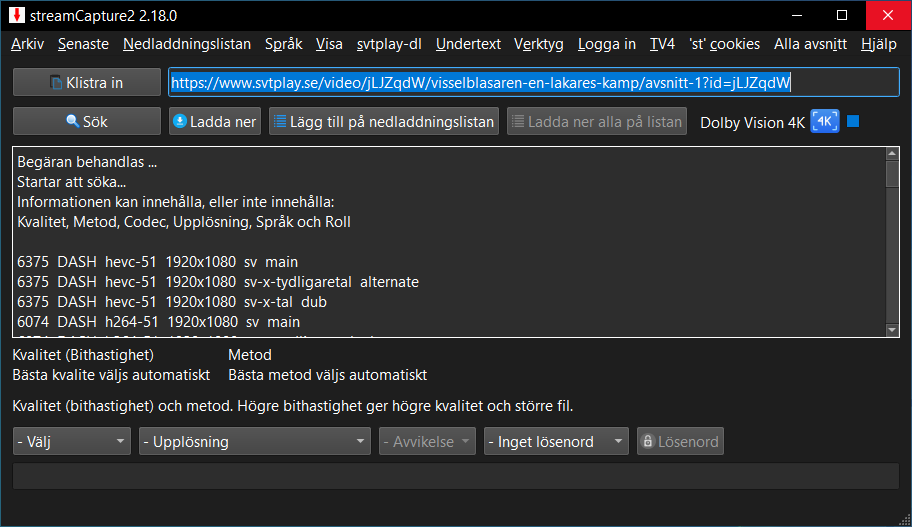The height and width of the screenshot is (527, 912).
Task: Click the 'Bästa metod väljs automatiskt' text
Action: 327,375
